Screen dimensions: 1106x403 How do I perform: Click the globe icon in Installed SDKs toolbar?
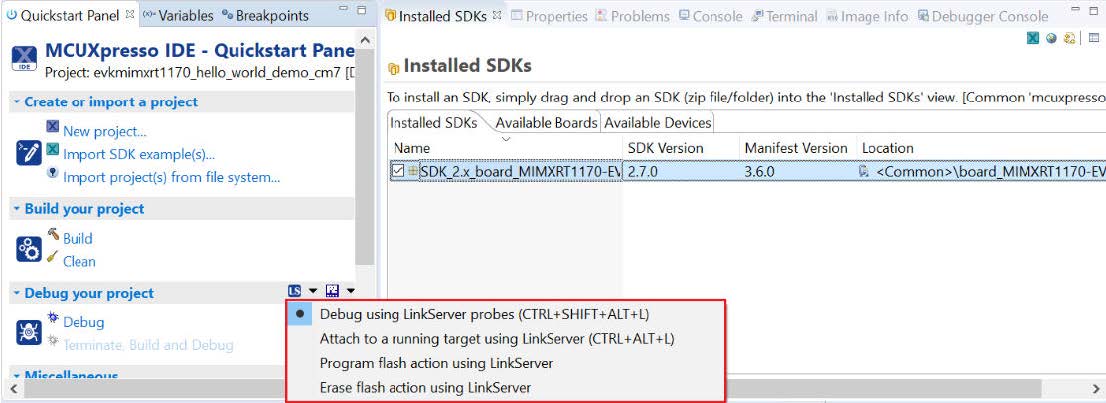tap(1051, 39)
